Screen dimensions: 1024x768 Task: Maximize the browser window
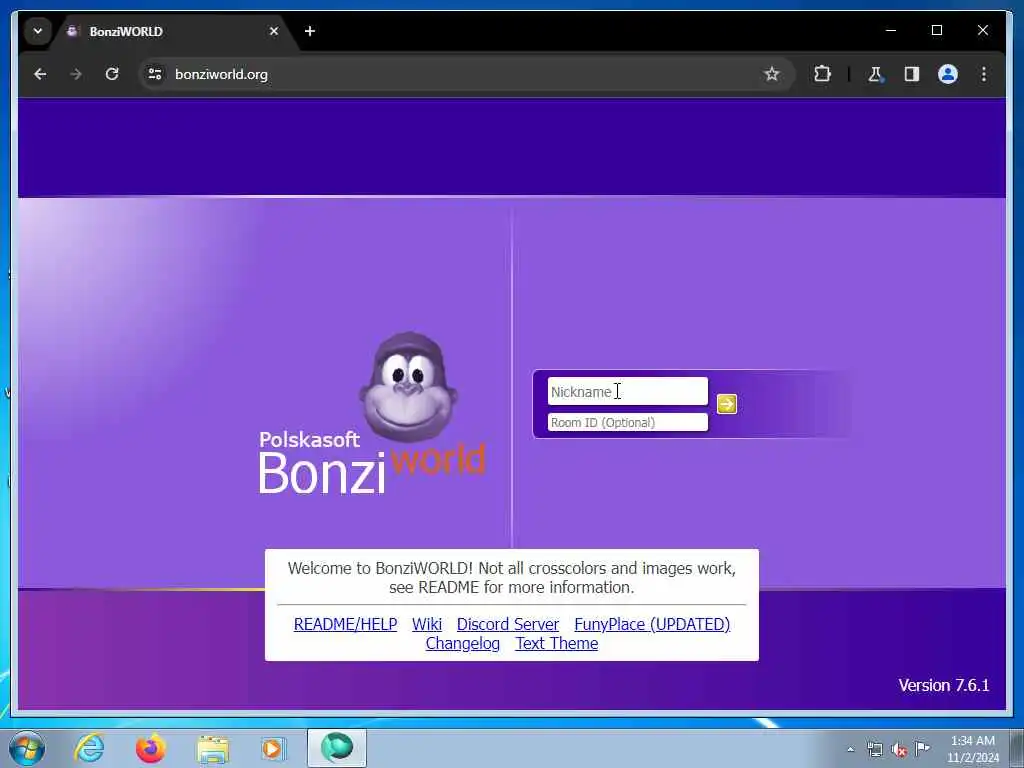(936, 31)
